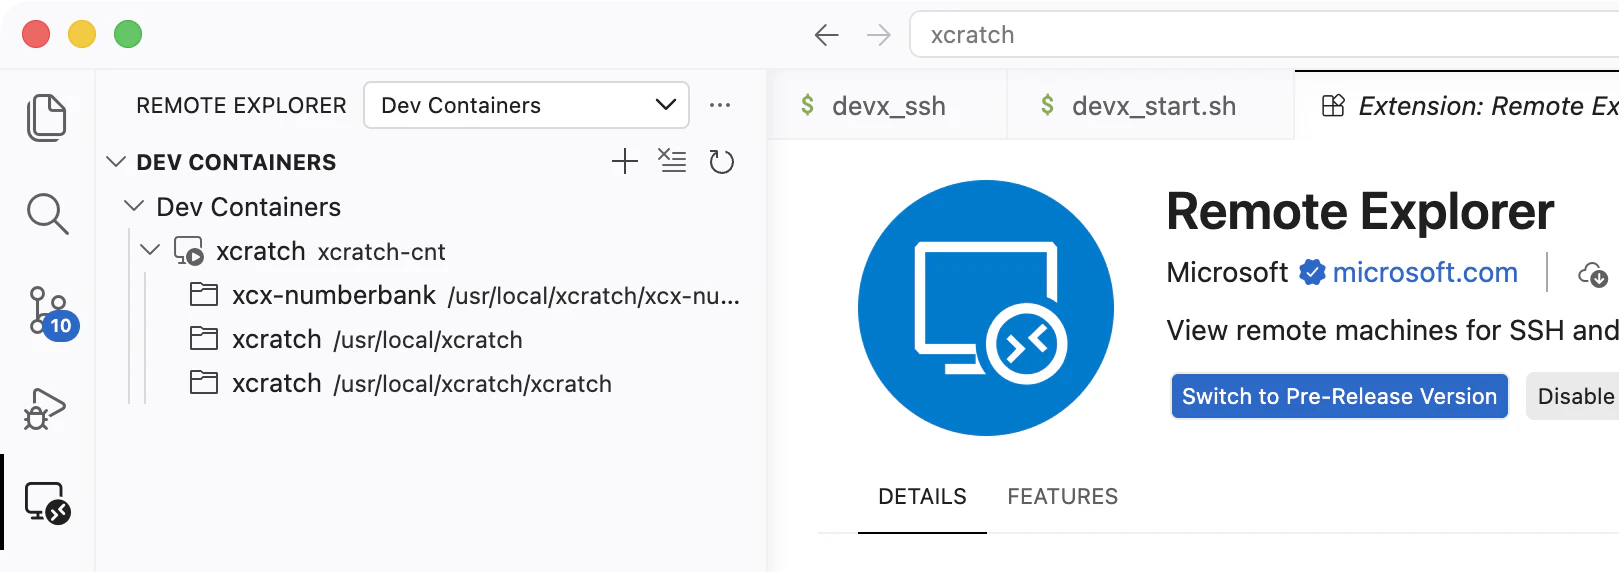Click the dollar icon on devx_start.sh tab
The height and width of the screenshot is (572, 1619).
(x=1048, y=105)
